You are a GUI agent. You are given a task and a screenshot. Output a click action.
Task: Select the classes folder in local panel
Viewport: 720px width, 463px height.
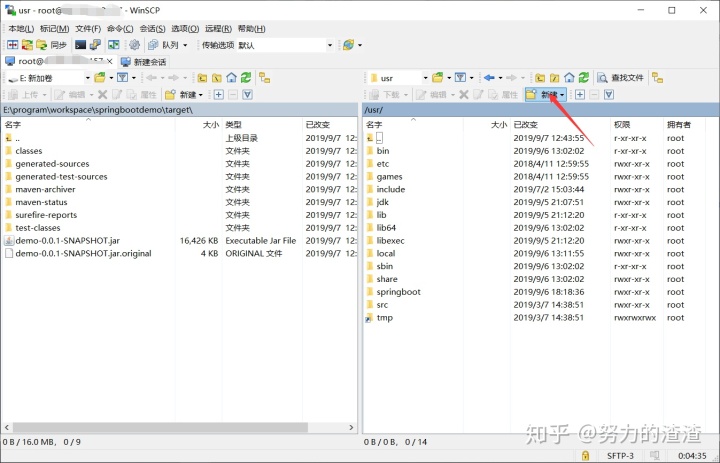[x=28, y=151]
